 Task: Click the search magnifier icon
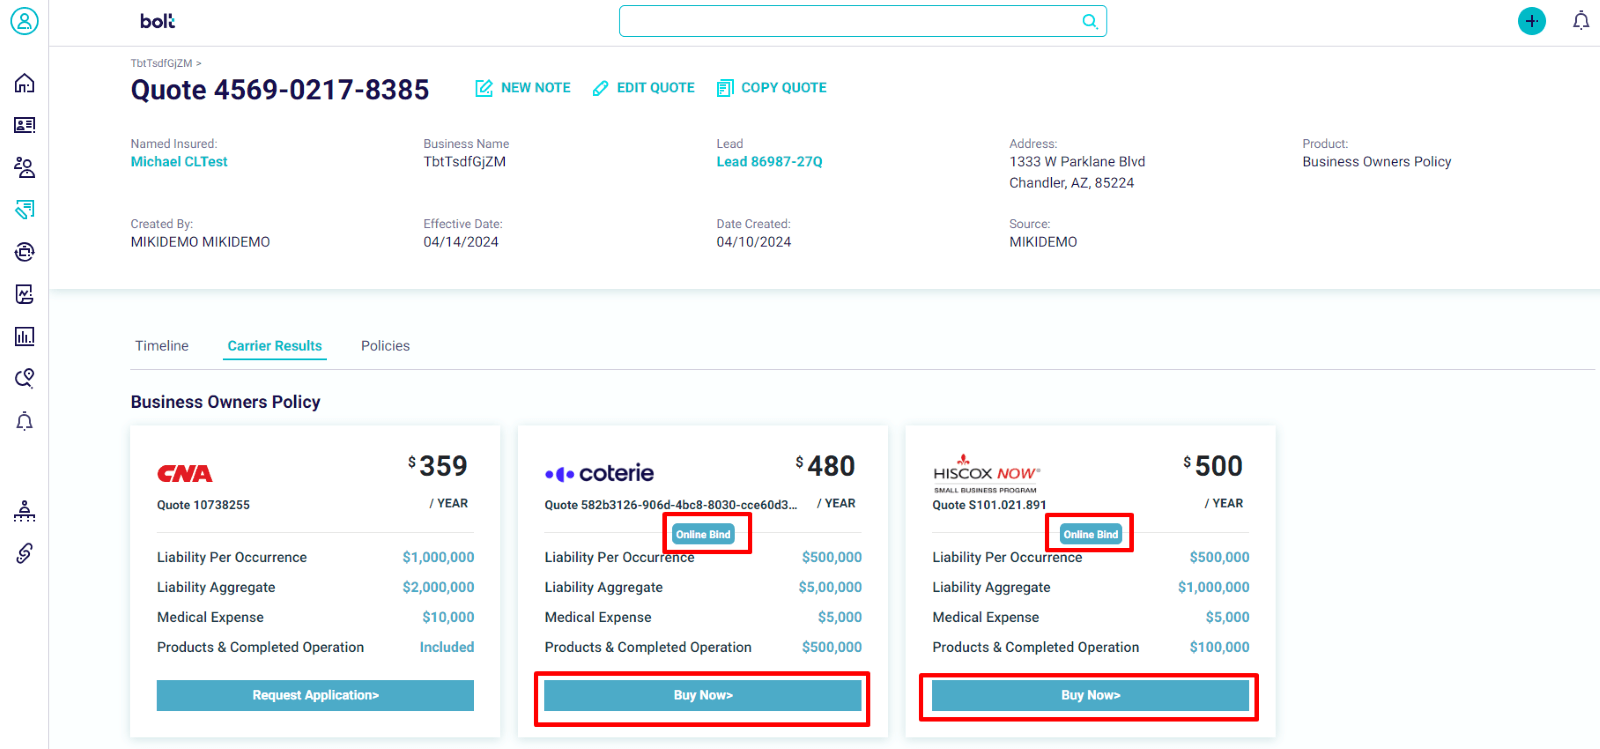tap(1089, 21)
